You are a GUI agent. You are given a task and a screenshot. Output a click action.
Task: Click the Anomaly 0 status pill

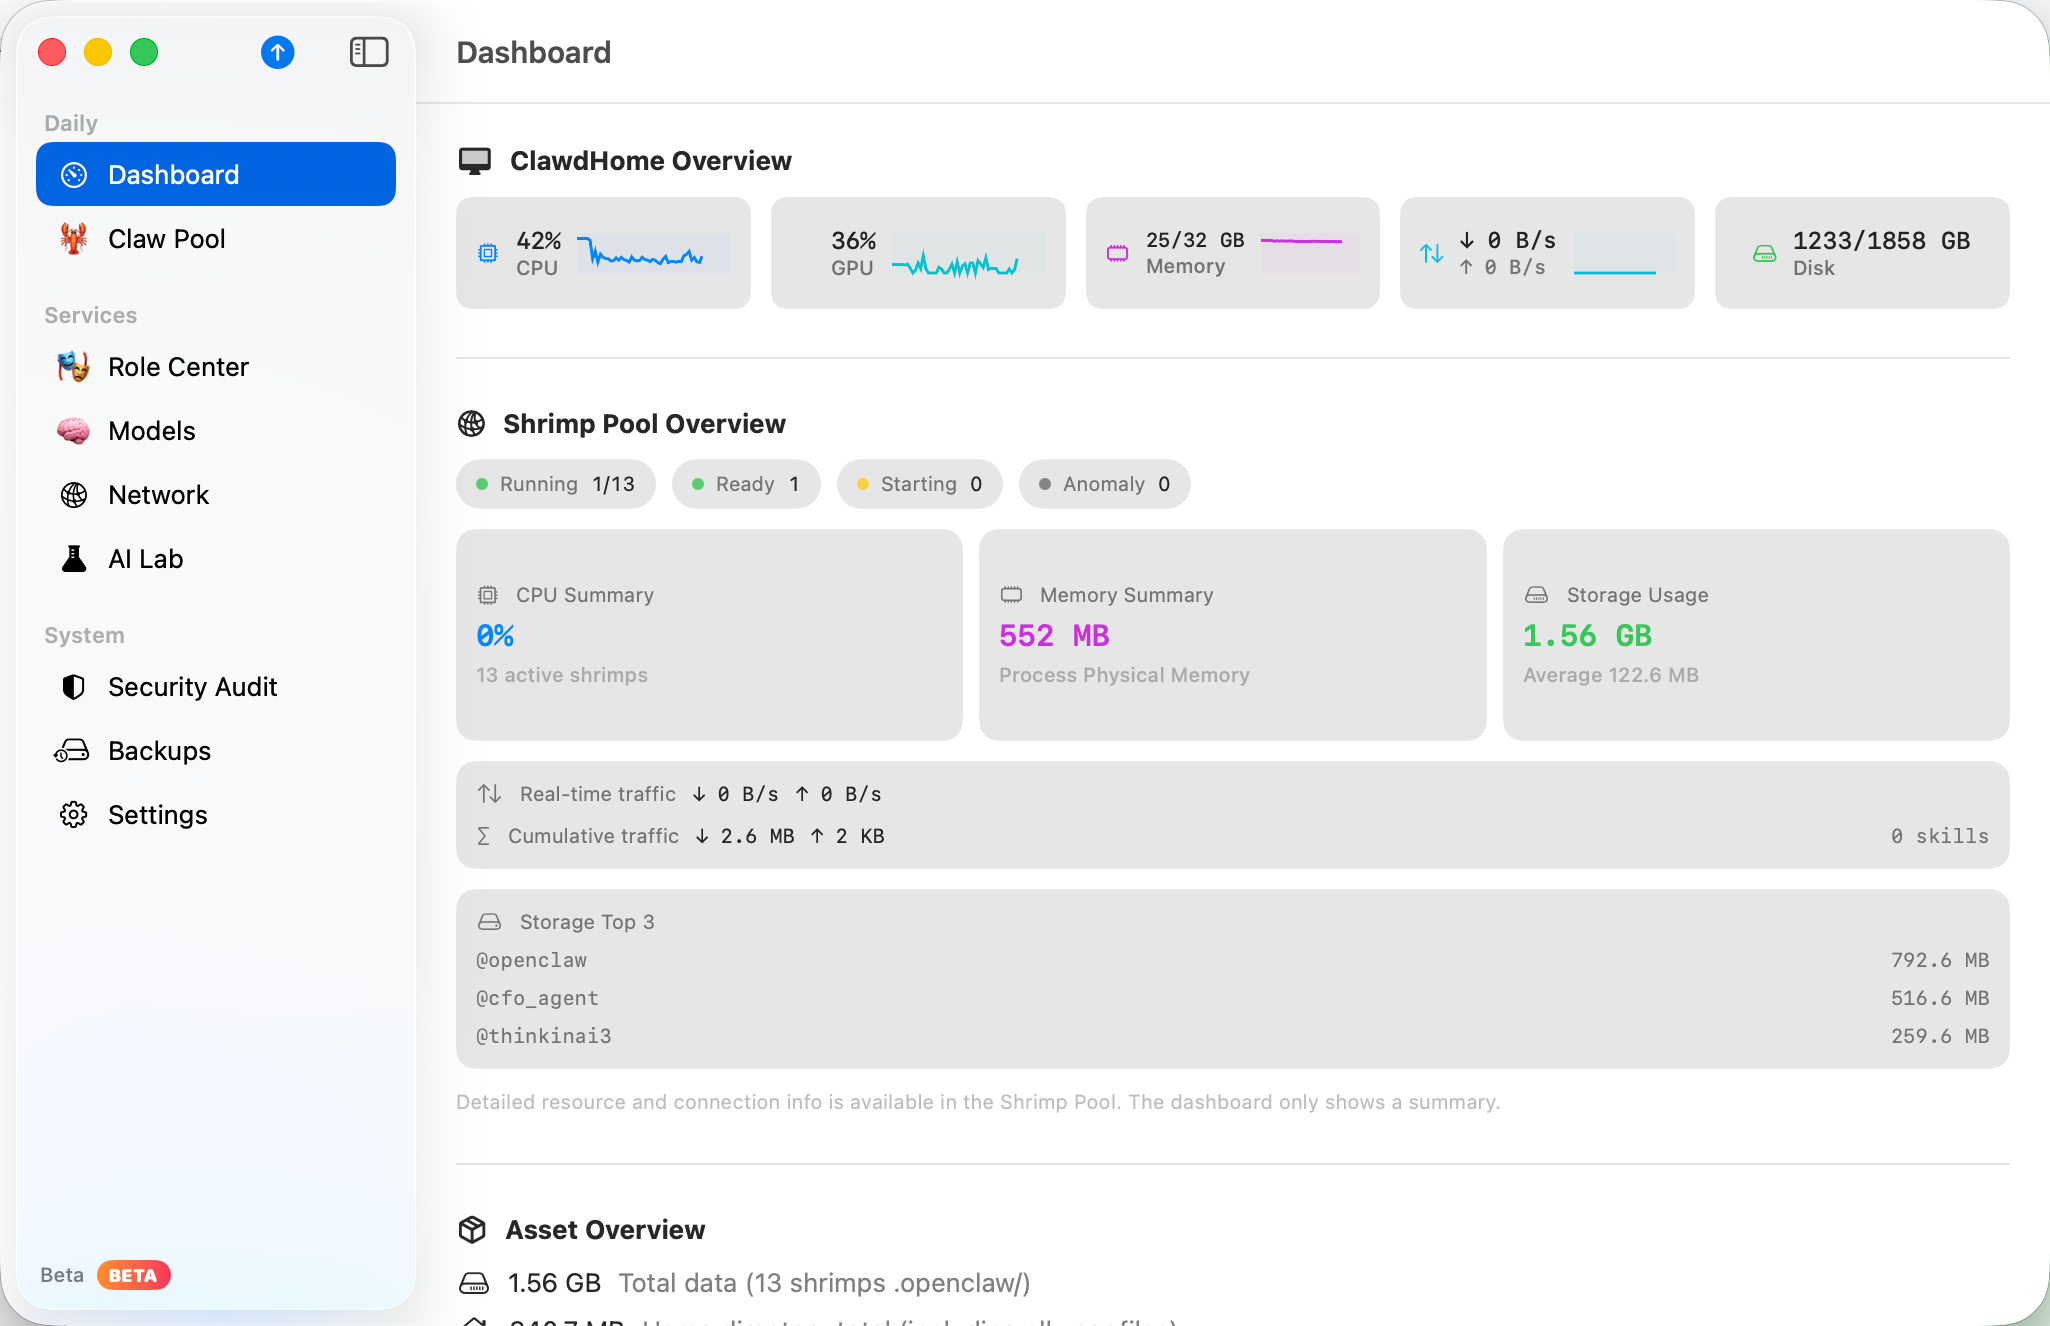pos(1103,484)
